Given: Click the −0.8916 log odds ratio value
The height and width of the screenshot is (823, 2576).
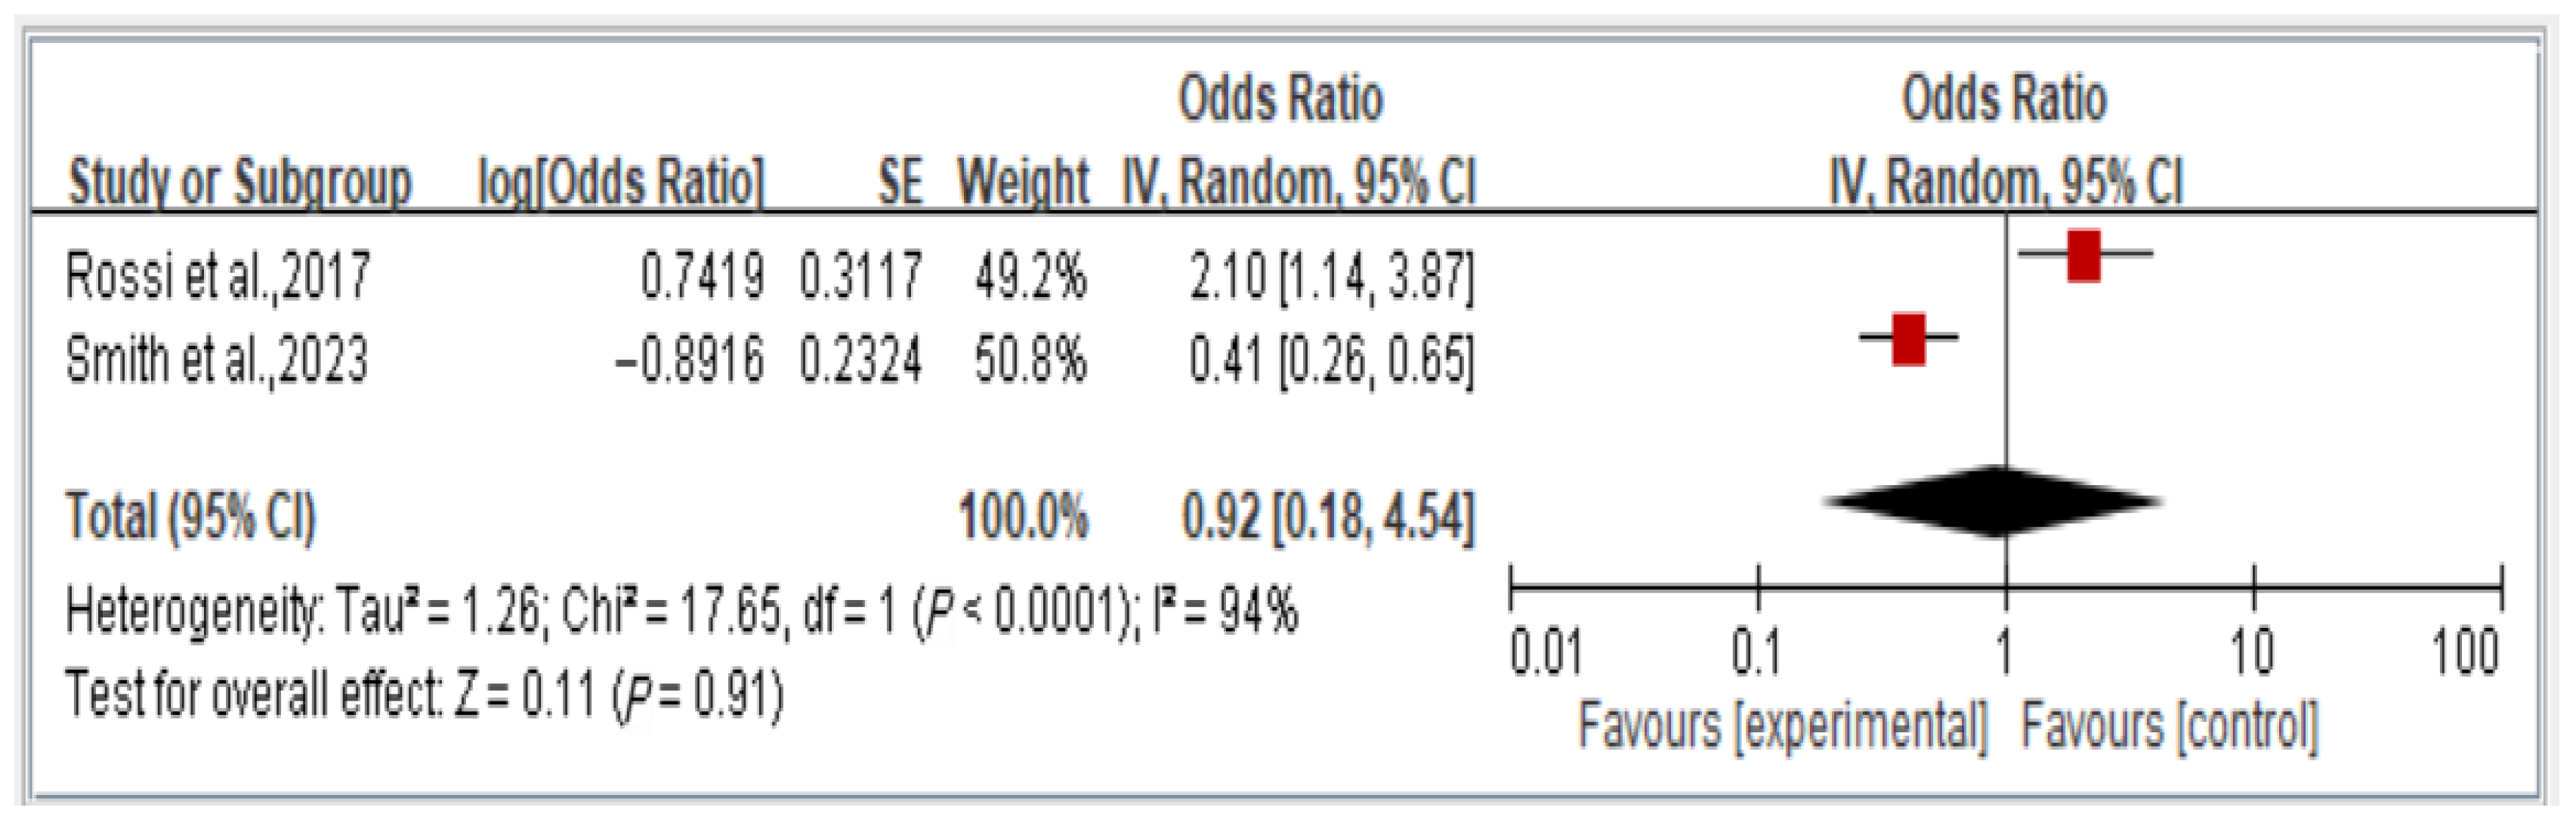Looking at the screenshot, I should coord(689,359).
